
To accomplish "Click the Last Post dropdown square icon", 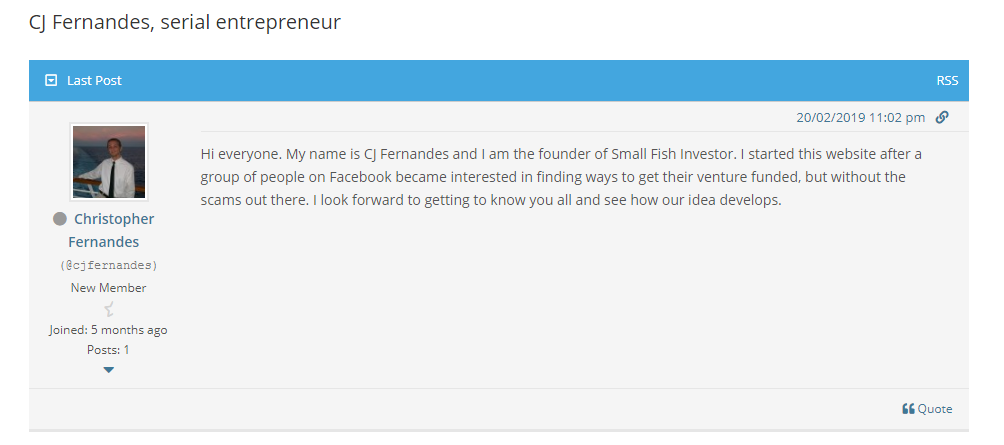I will [x=51, y=80].
